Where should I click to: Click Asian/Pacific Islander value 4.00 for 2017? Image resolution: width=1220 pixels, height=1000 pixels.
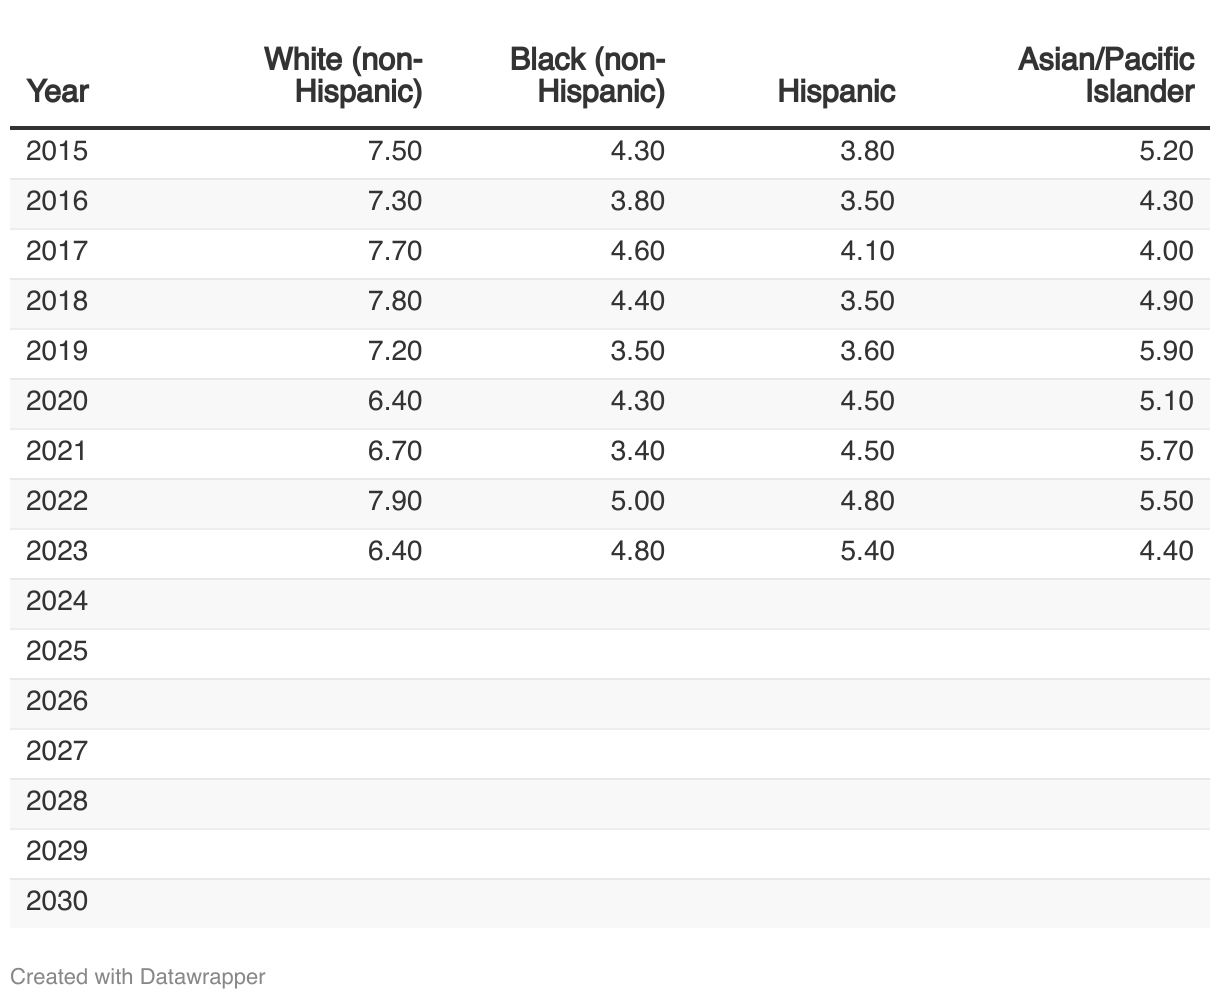point(1166,251)
